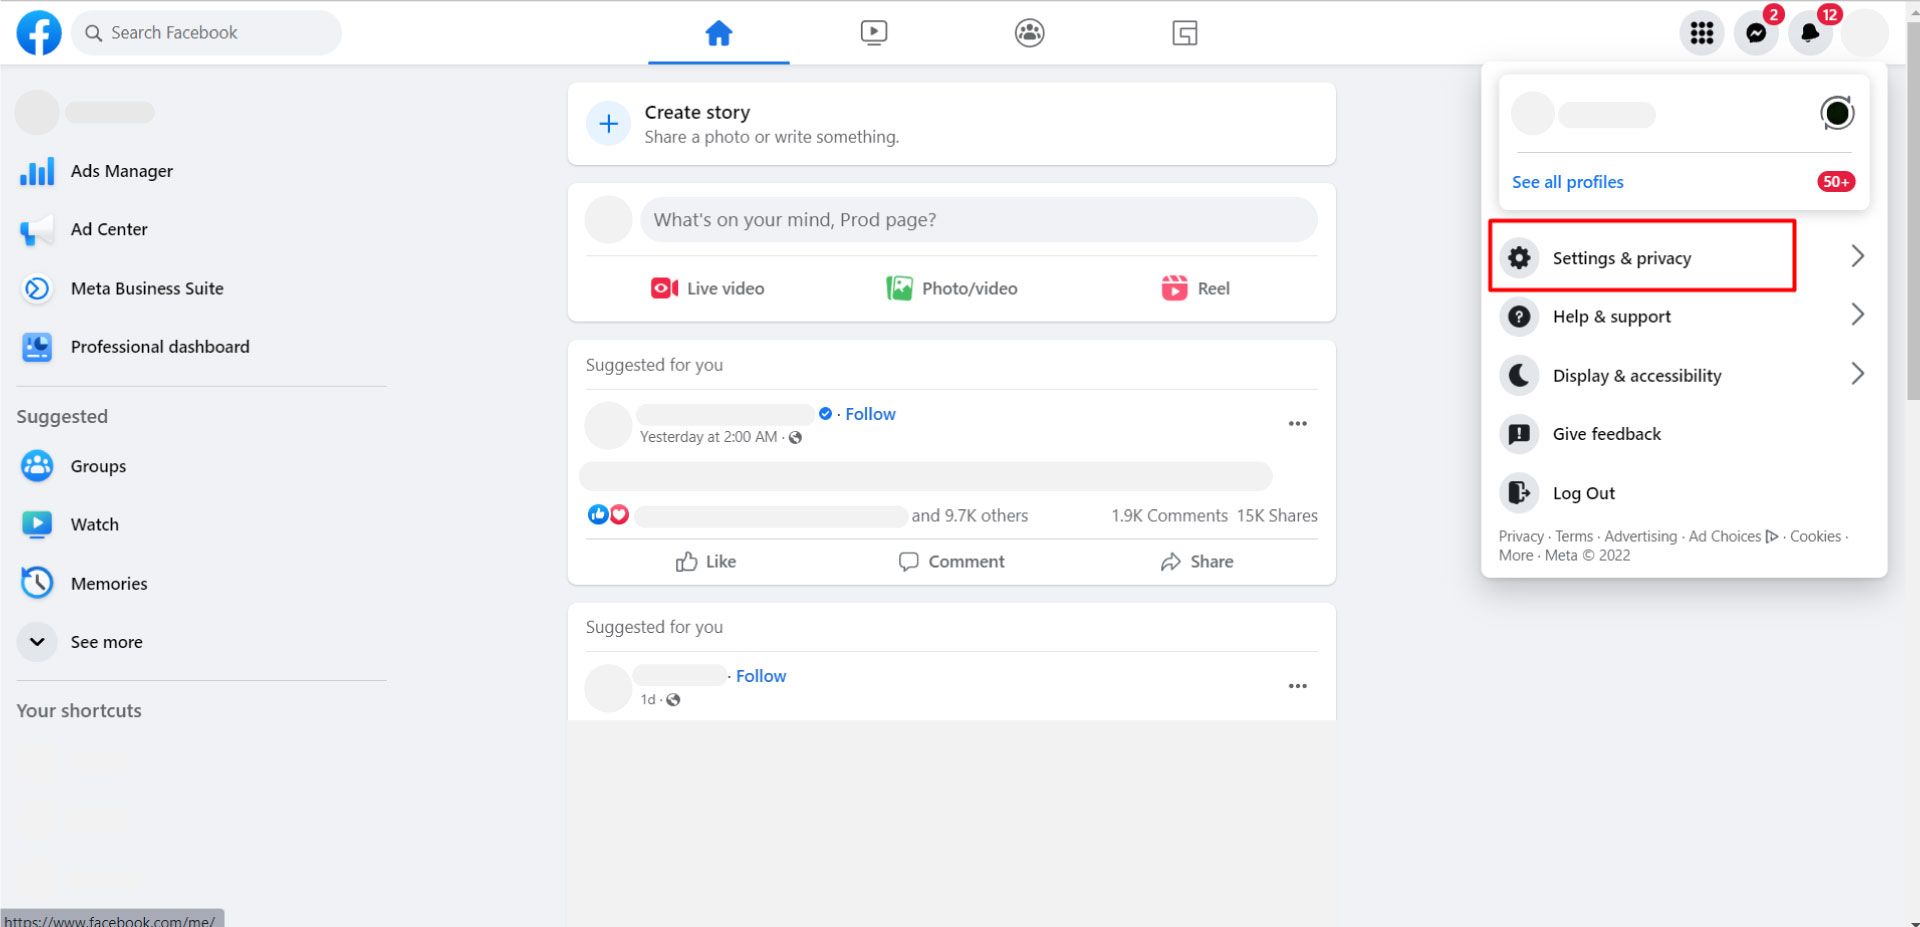Open options menu for the second suggested post
The height and width of the screenshot is (927, 1920).
(x=1297, y=686)
